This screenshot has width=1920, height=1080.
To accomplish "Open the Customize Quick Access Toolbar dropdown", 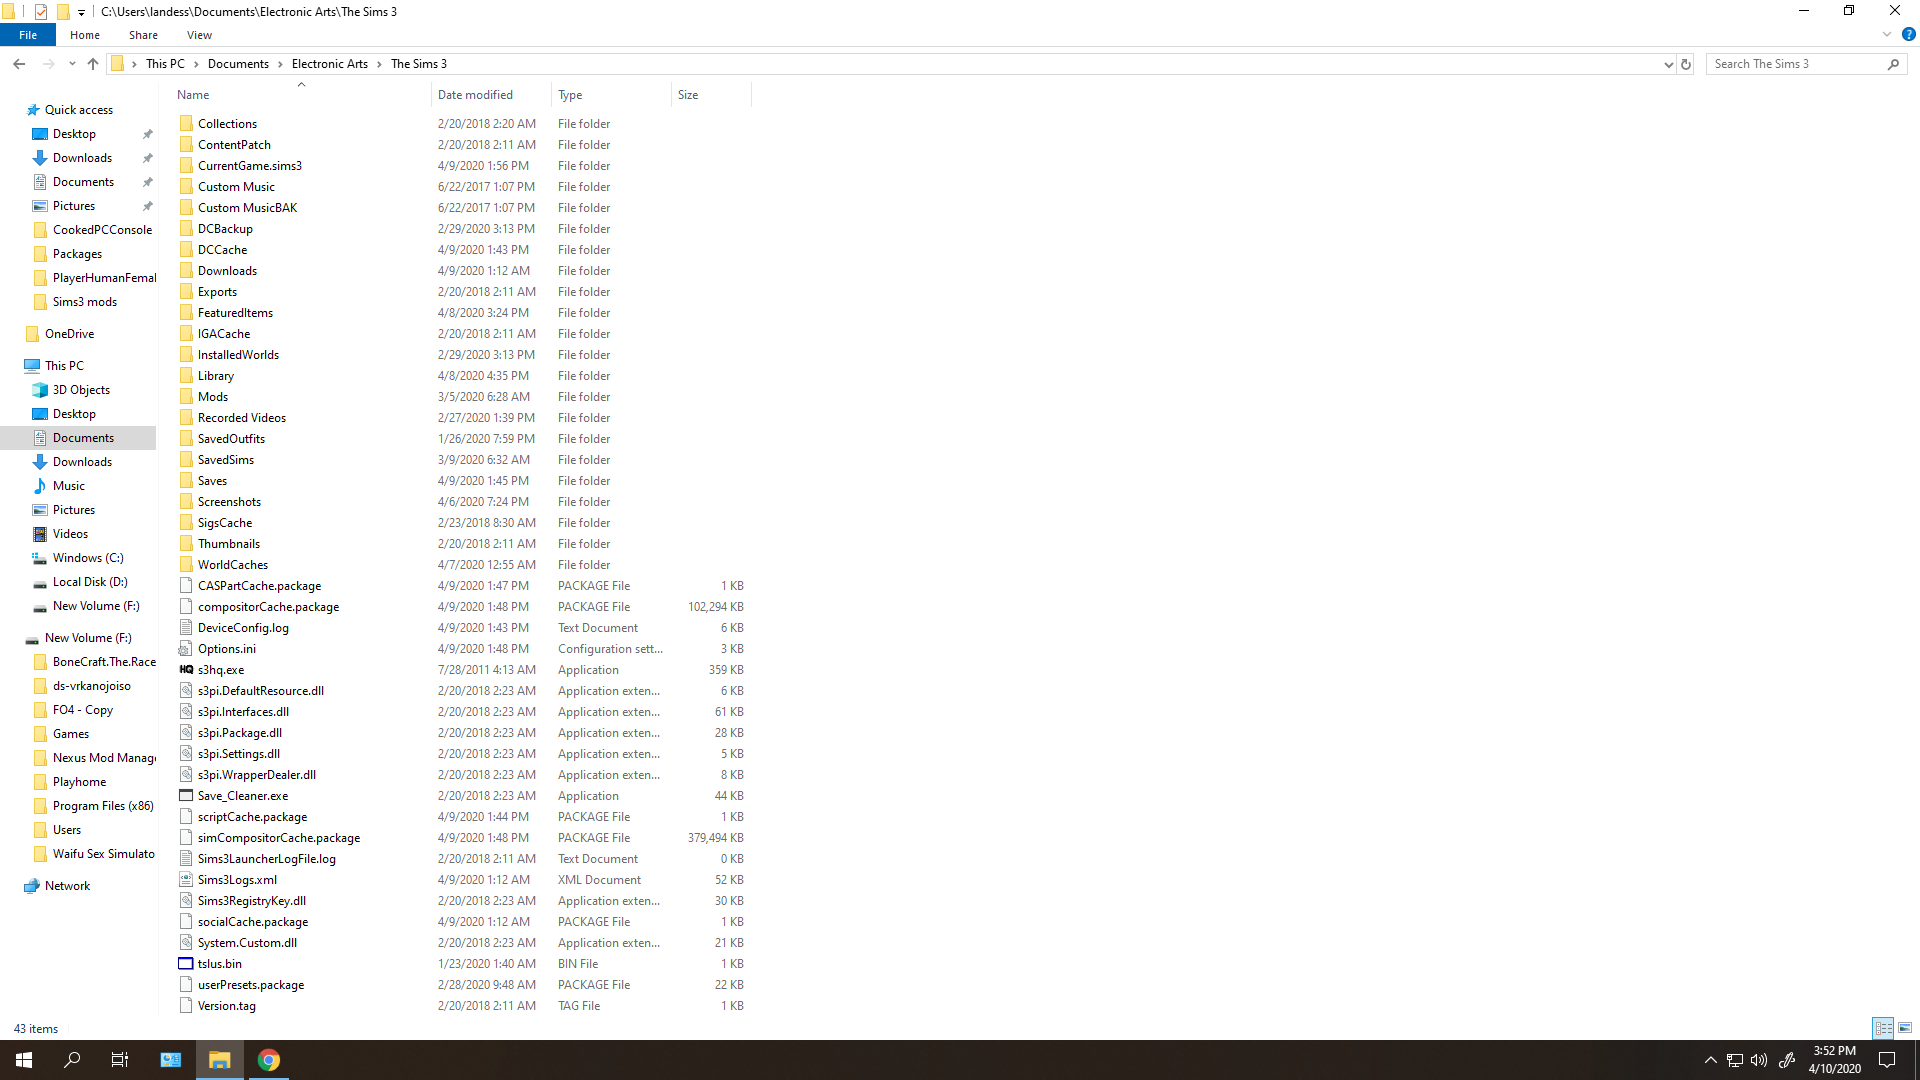I will [81, 12].
